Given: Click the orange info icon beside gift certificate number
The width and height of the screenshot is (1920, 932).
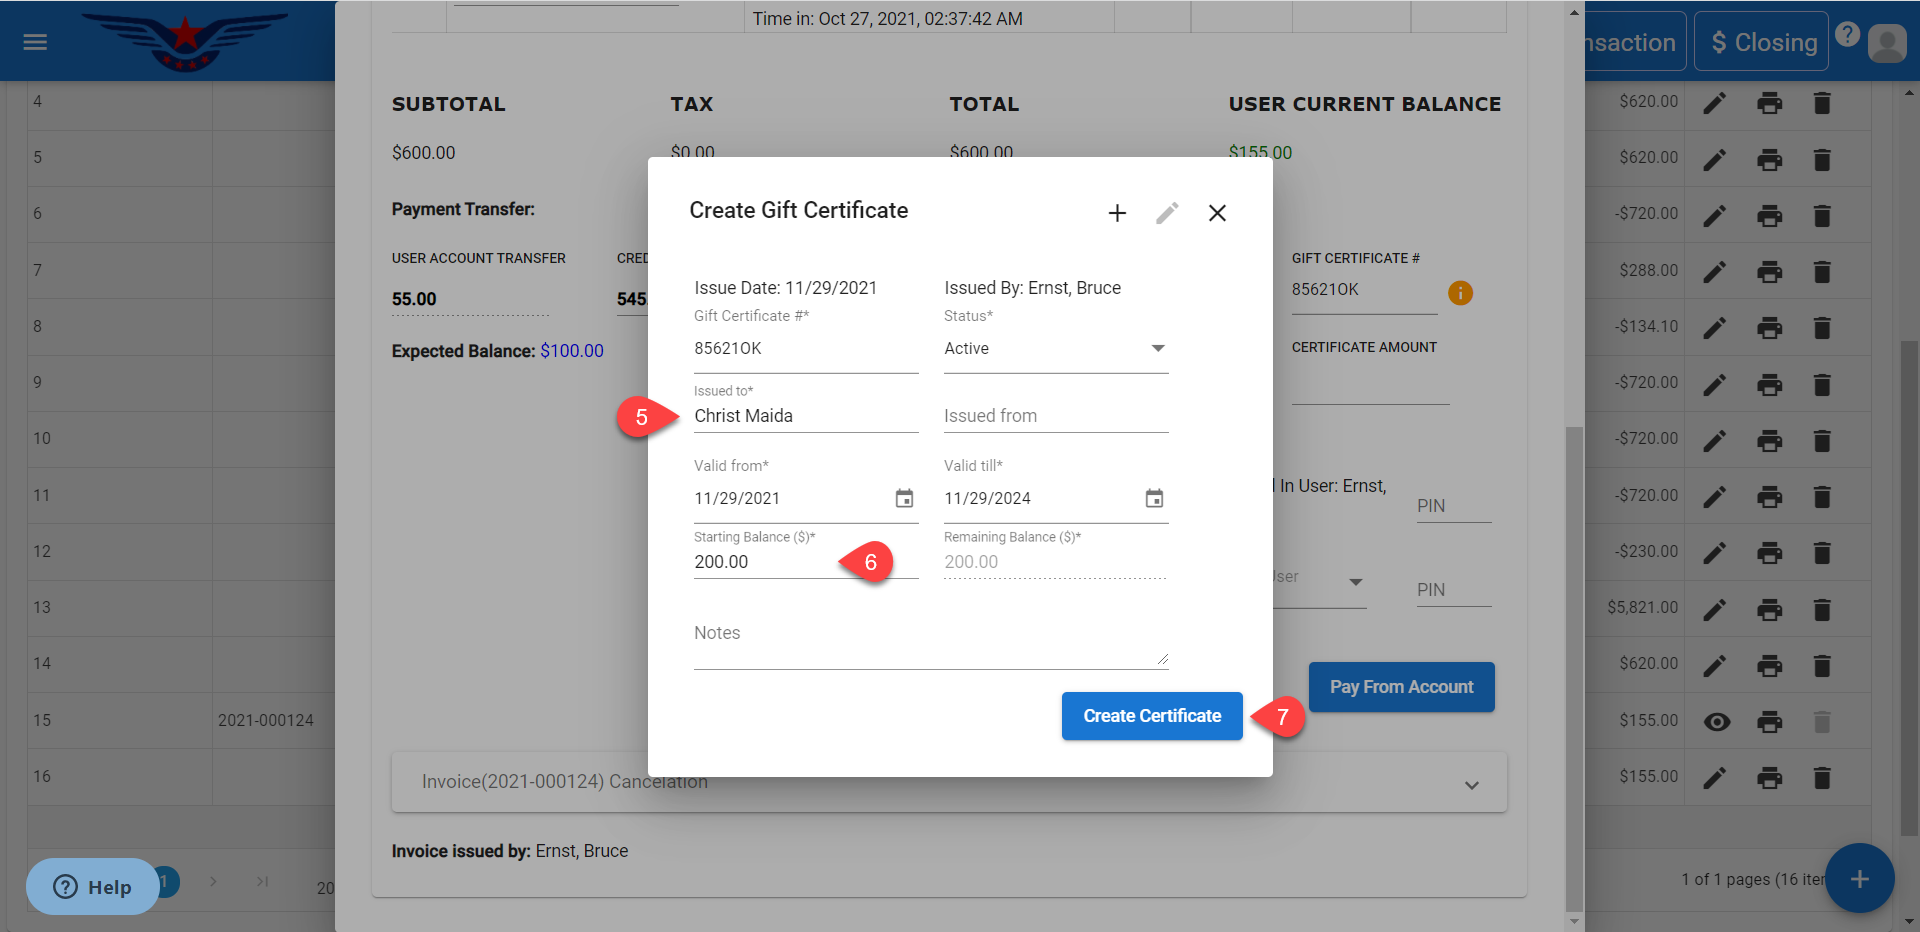Looking at the screenshot, I should click(x=1460, y=293).
